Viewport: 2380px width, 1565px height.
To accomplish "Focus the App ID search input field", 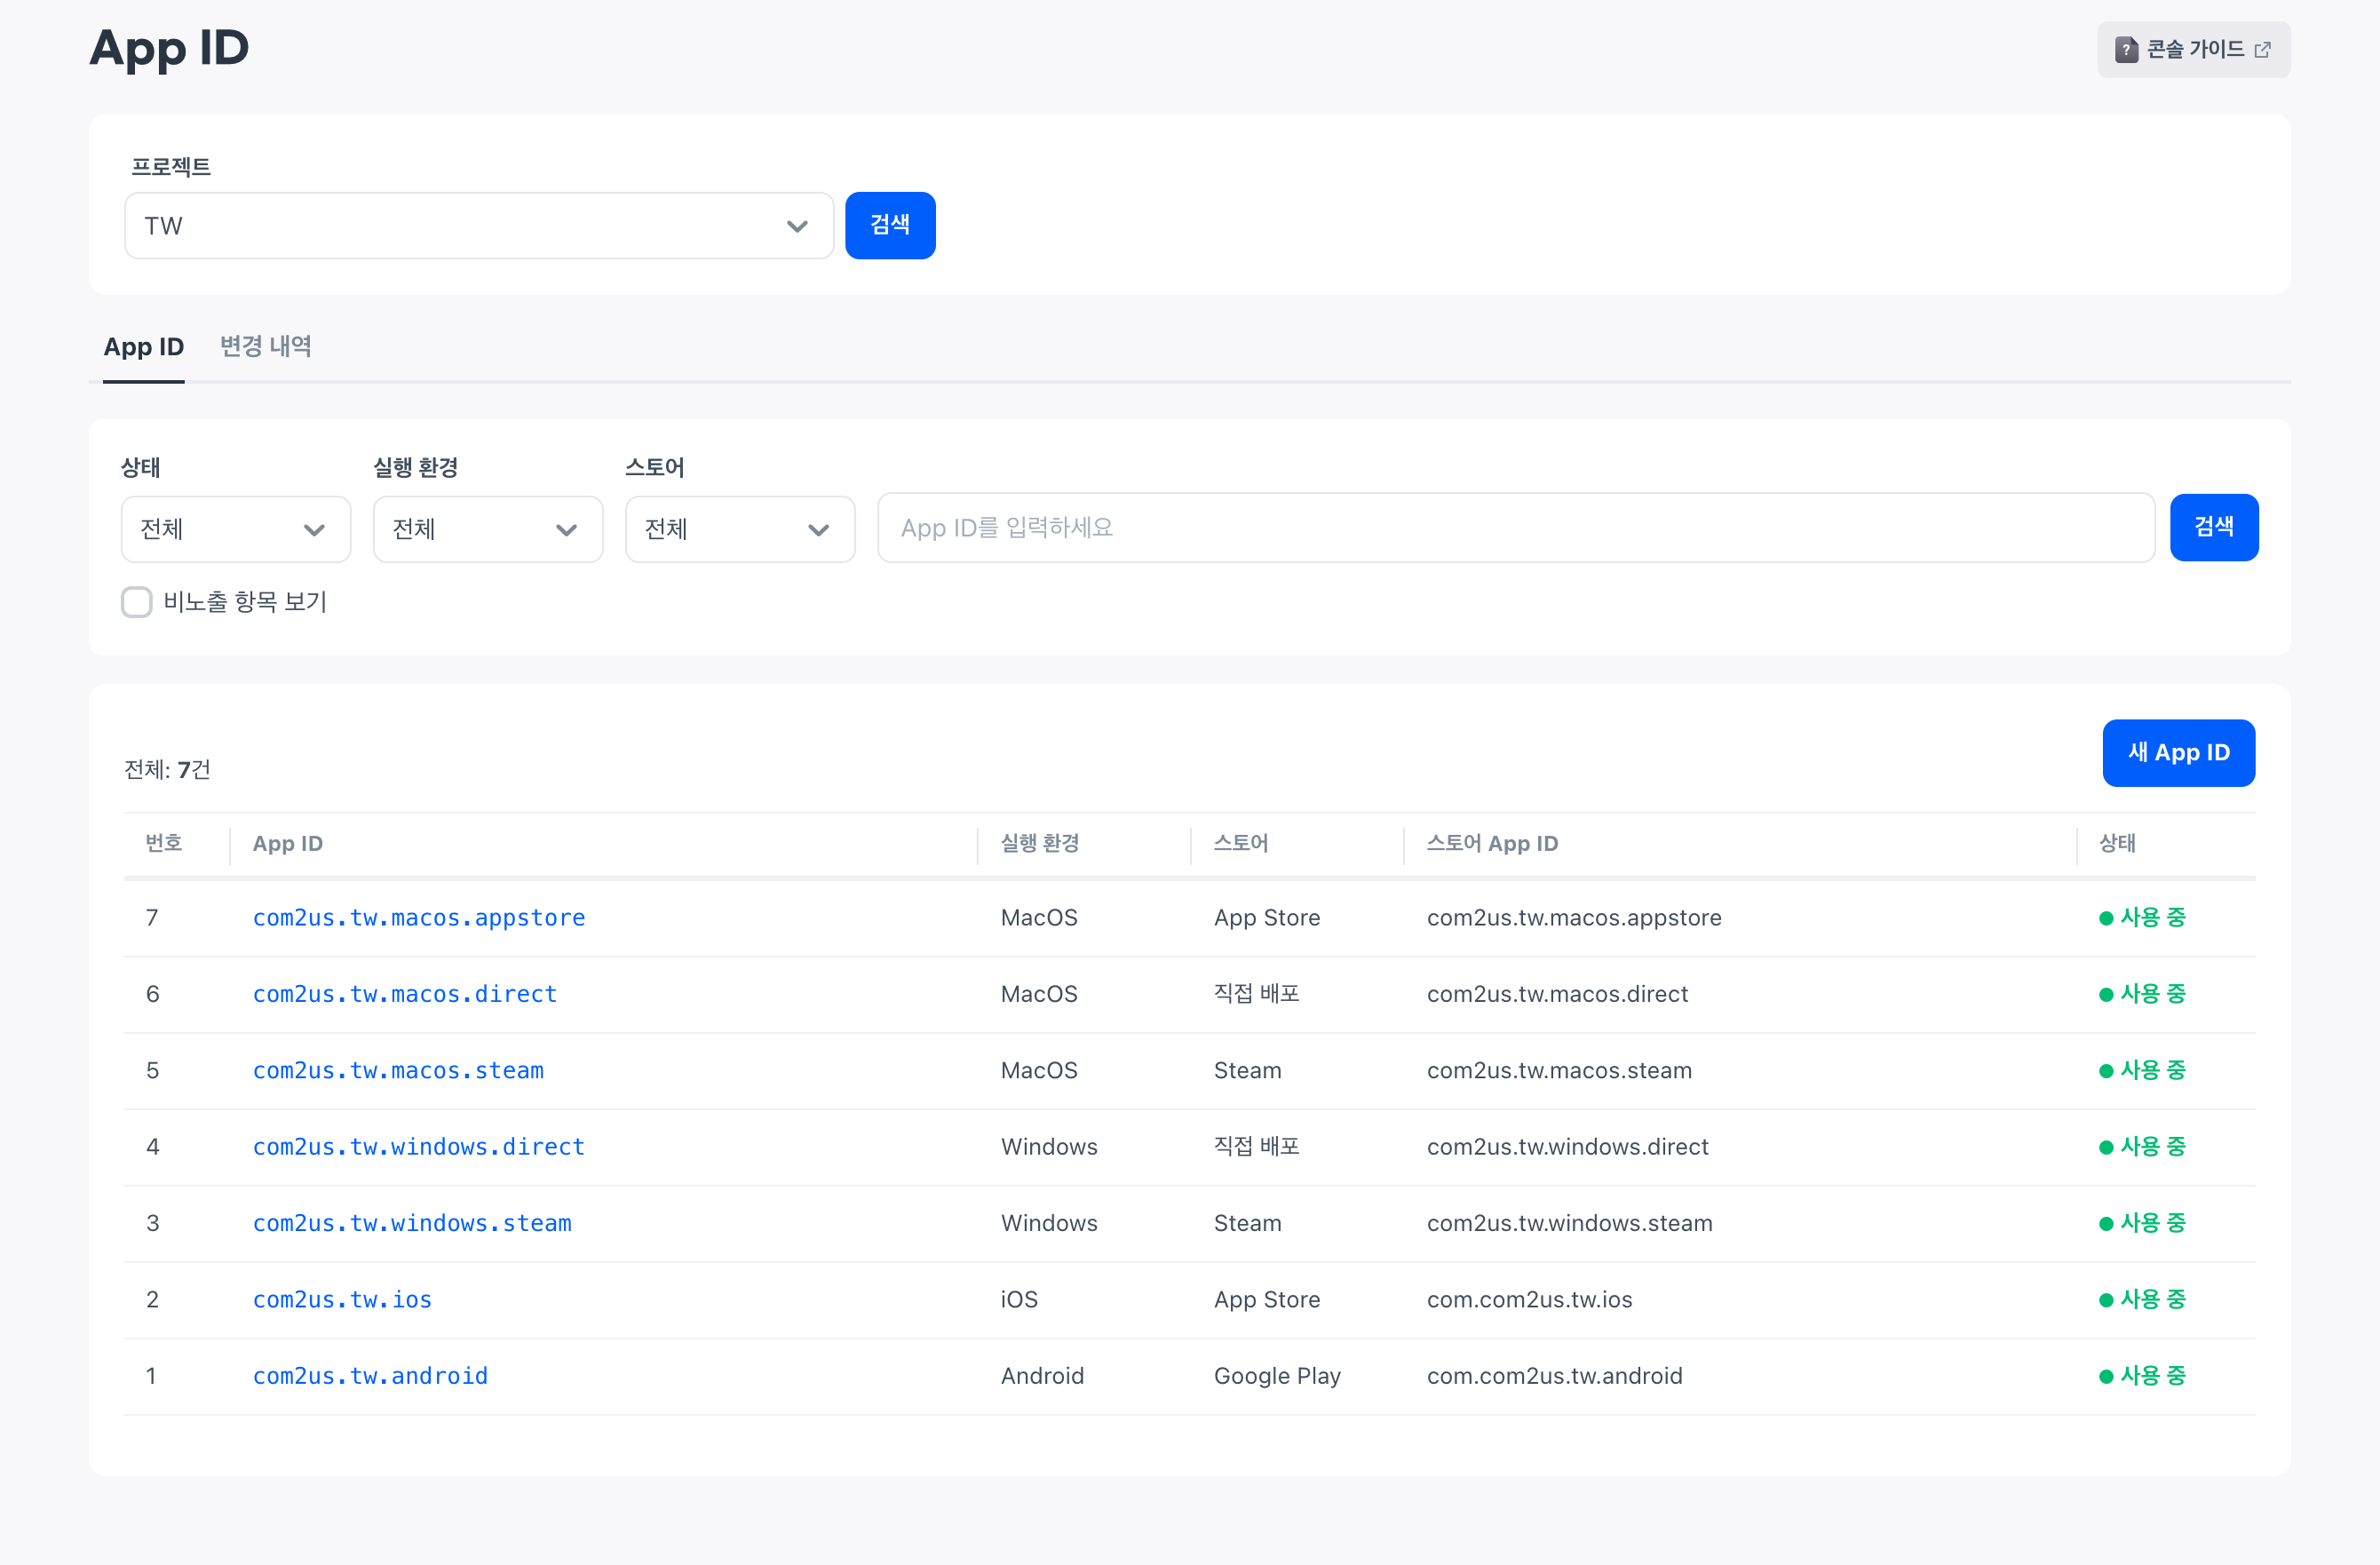I will [1516, 528].
